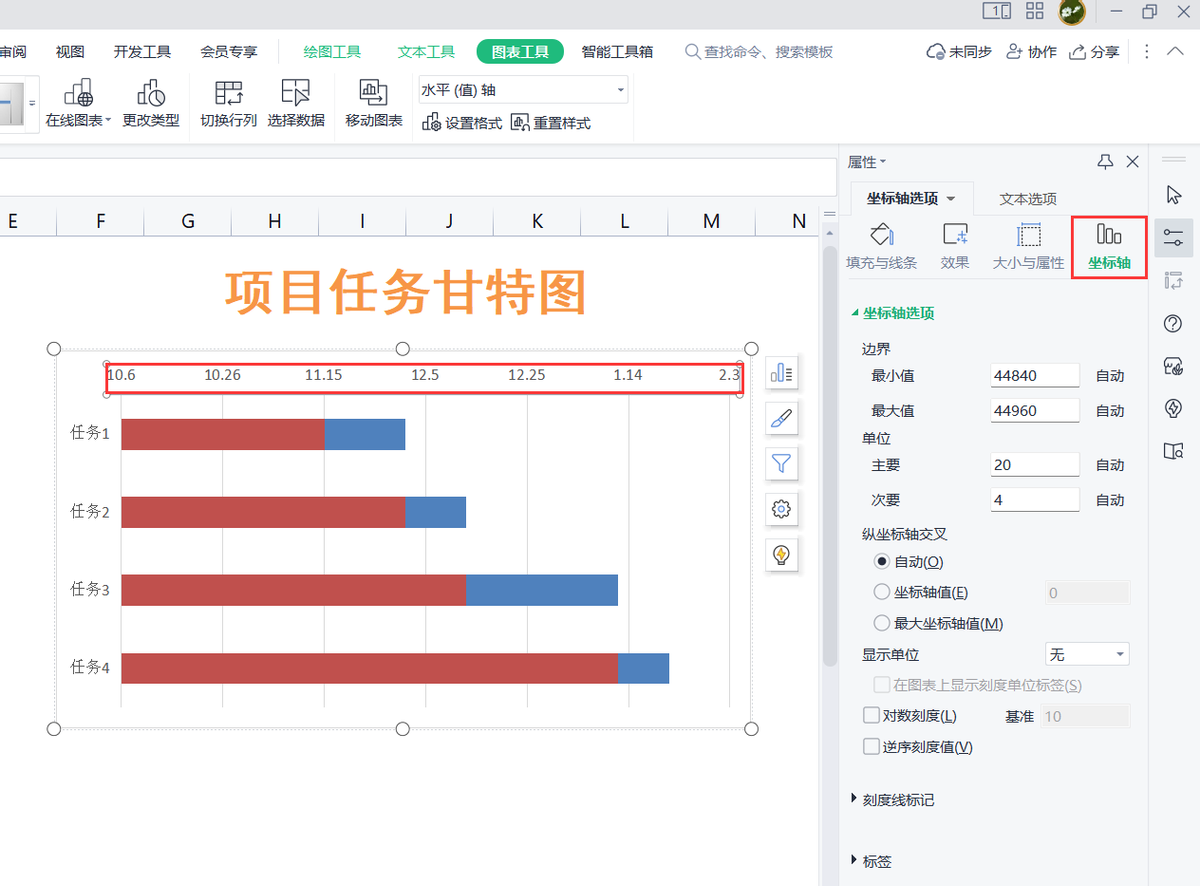Reset 次要 unit to 自动

[1110, 500]
